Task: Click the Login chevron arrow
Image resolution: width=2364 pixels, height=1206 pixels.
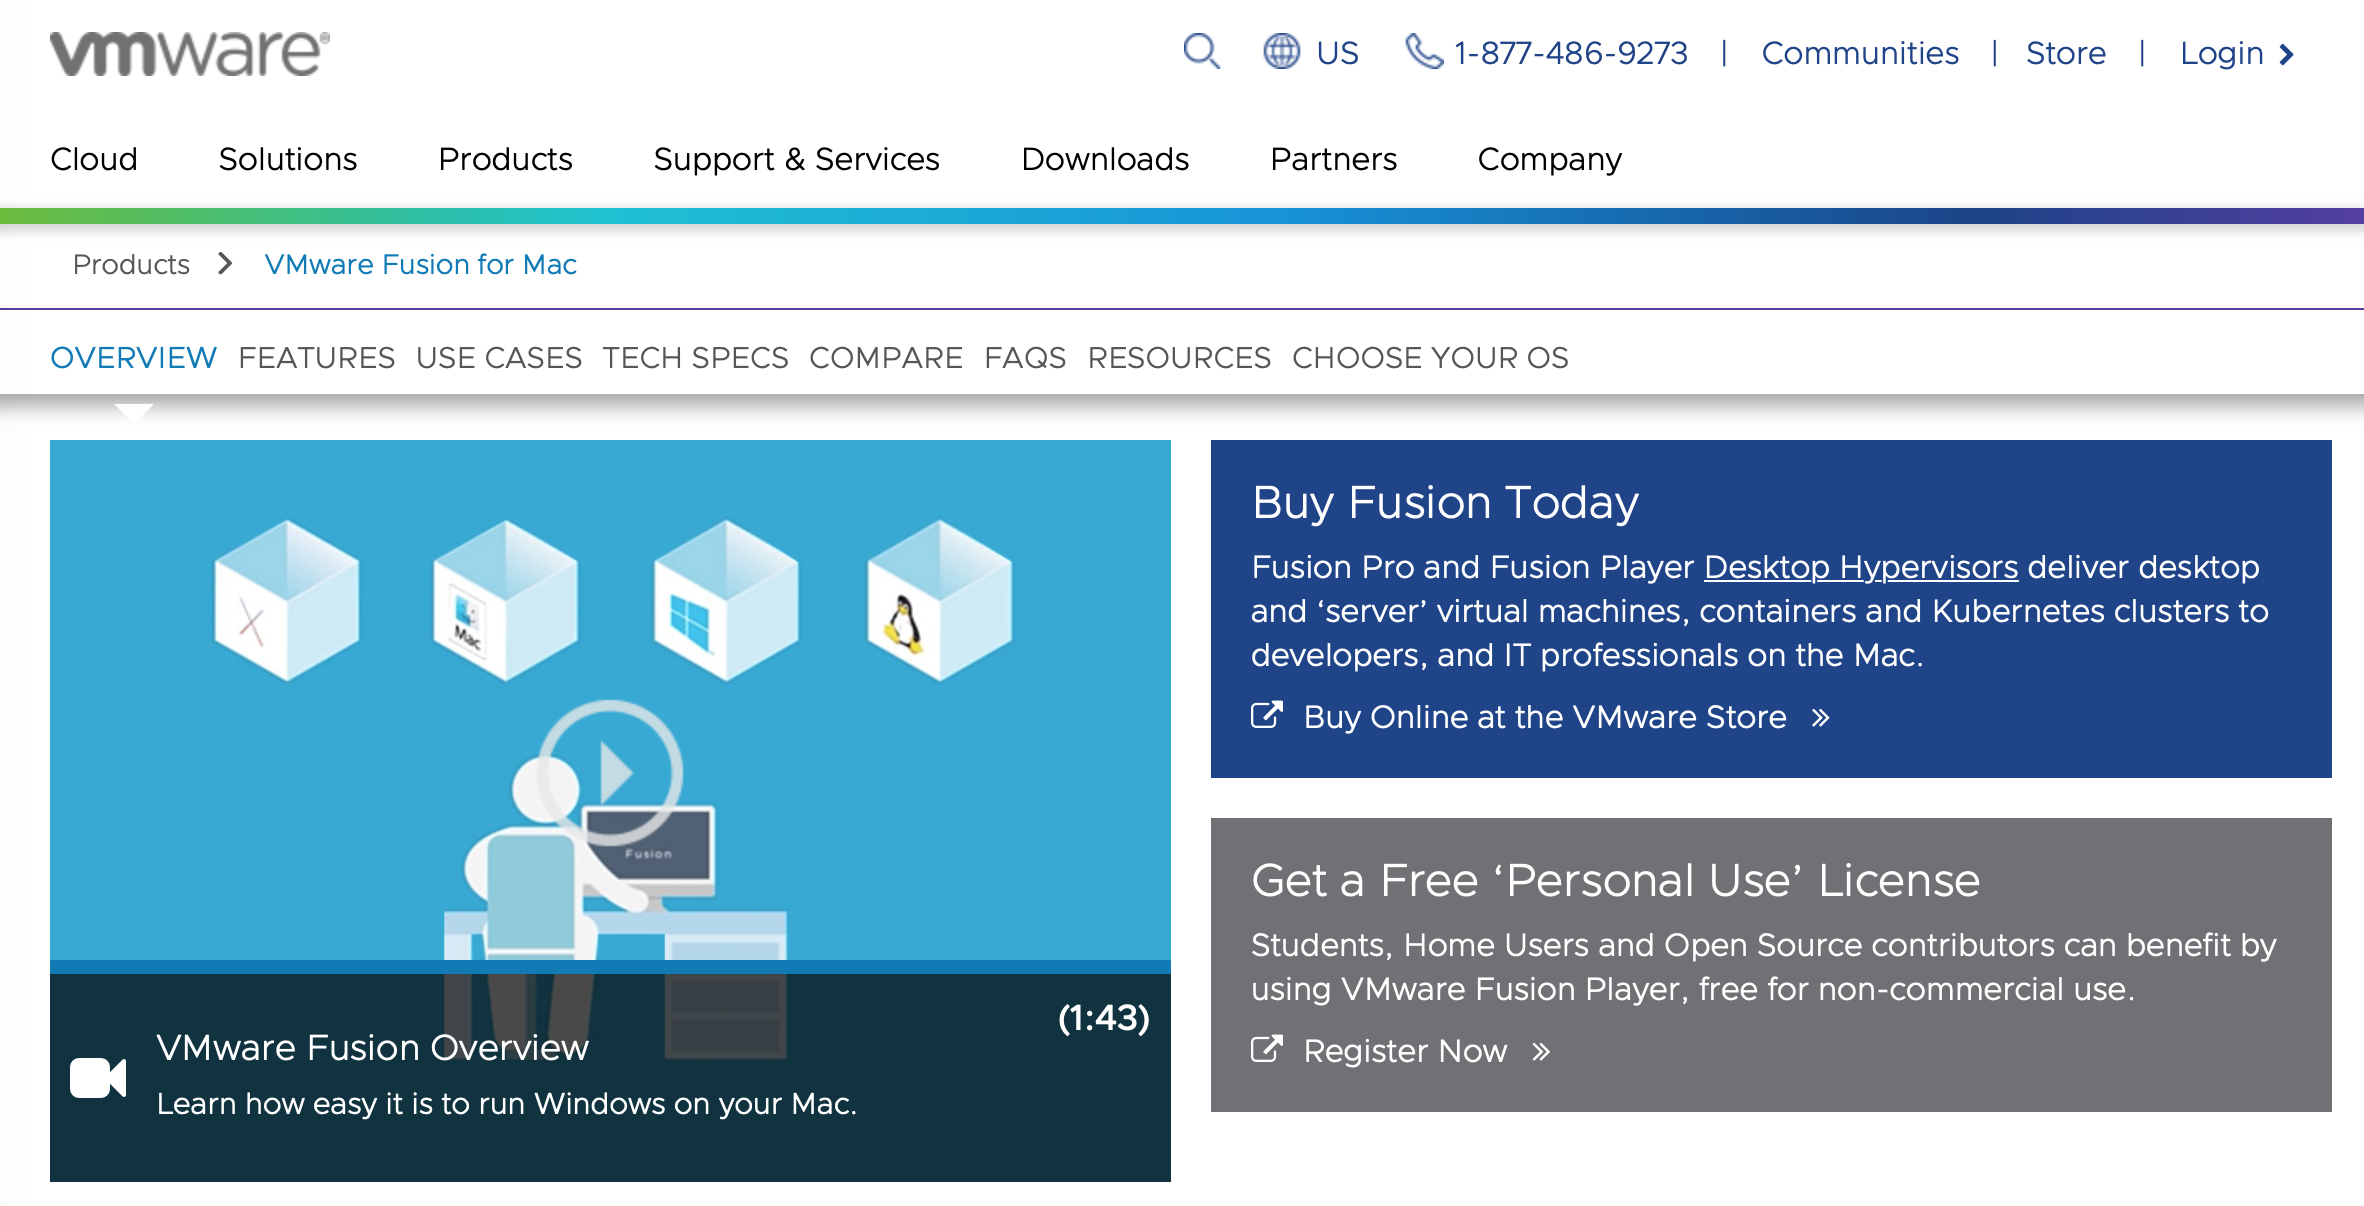Action: tap(2286, 54)
